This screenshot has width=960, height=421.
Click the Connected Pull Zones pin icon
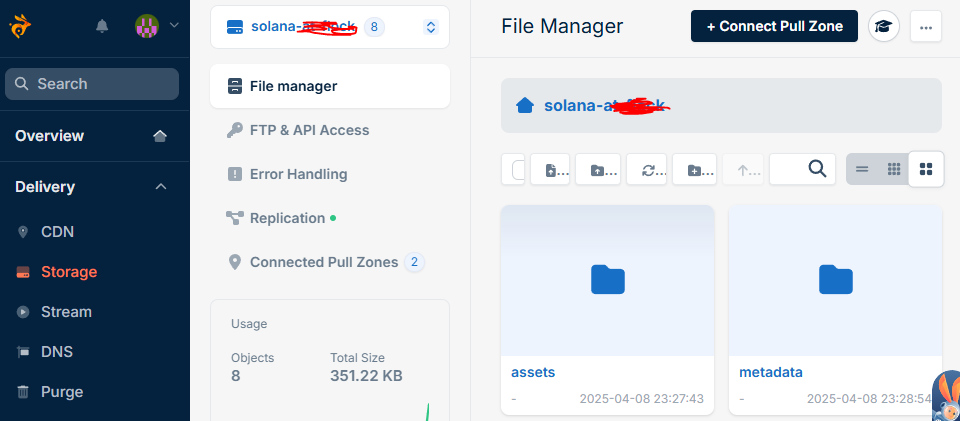pos(234,263)
